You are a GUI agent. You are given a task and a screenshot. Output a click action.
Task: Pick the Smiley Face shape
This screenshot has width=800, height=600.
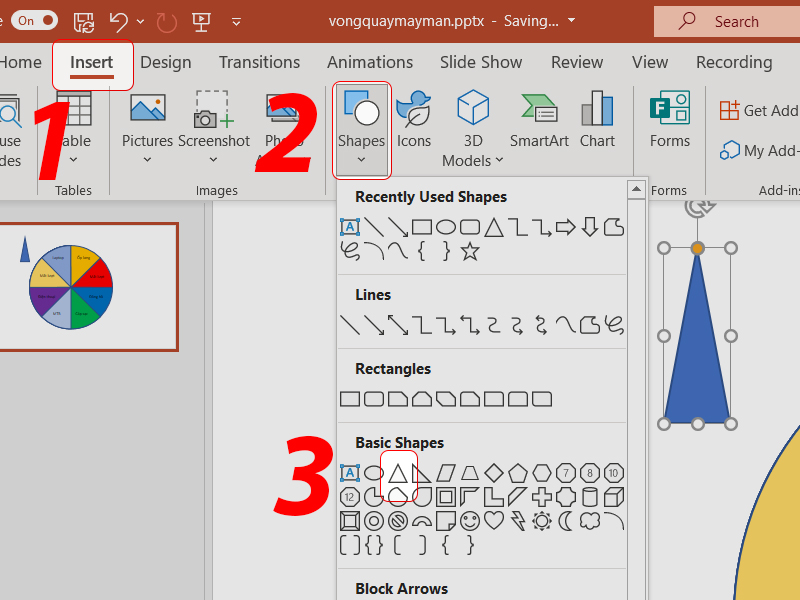pos(470,521)
